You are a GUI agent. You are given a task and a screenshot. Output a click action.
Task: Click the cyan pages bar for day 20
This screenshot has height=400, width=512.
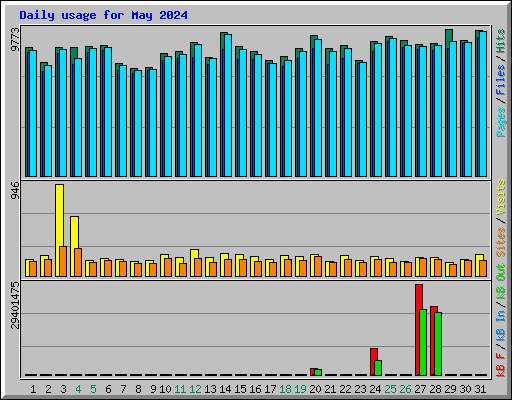coord(318,108)
